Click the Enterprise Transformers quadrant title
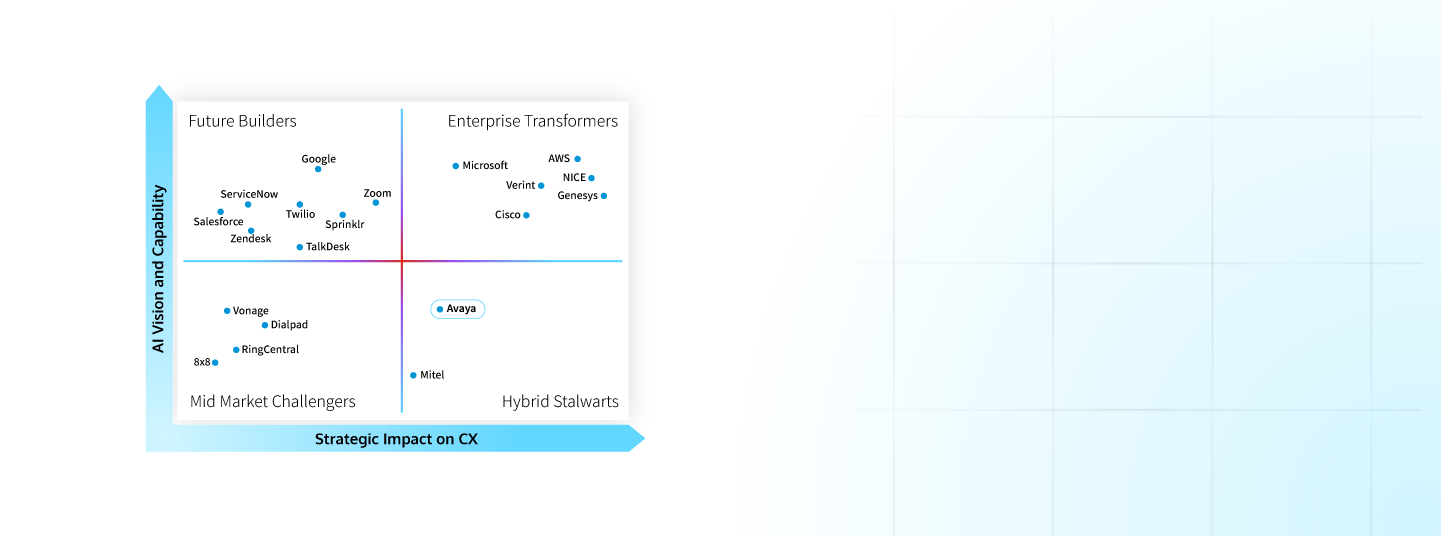The width and height of the screenshot is (1441, 536). coord(533,121)
